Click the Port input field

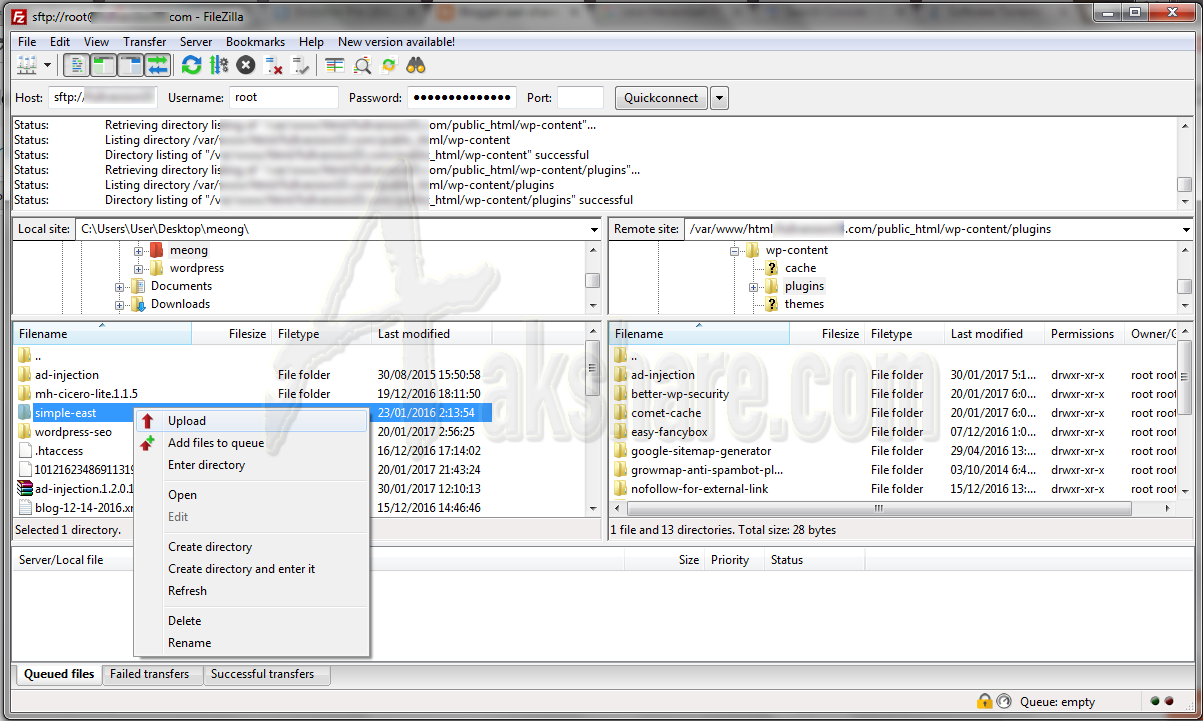coord(580,98)
